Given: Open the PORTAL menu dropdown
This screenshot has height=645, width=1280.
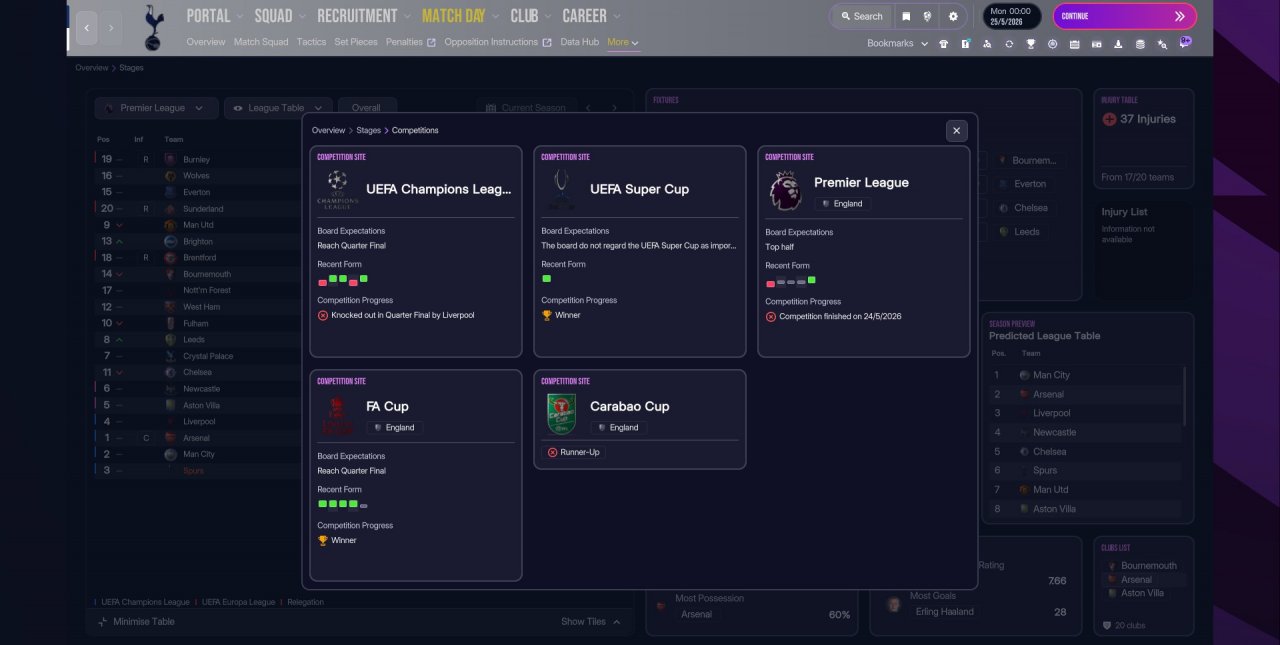Looking at the screenshot, I should pyautogui.click(x=215, y=16).
